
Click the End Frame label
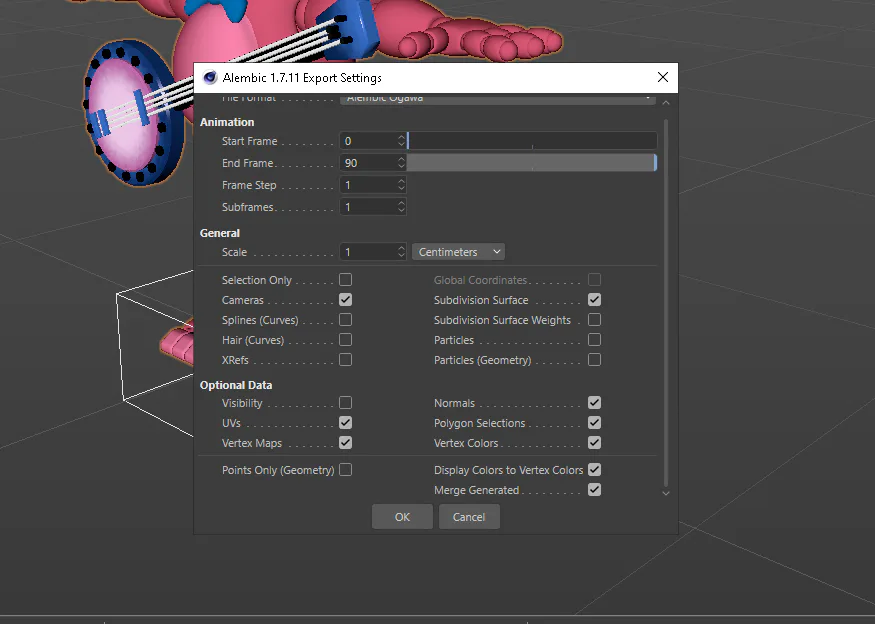[x=247, y=163]
